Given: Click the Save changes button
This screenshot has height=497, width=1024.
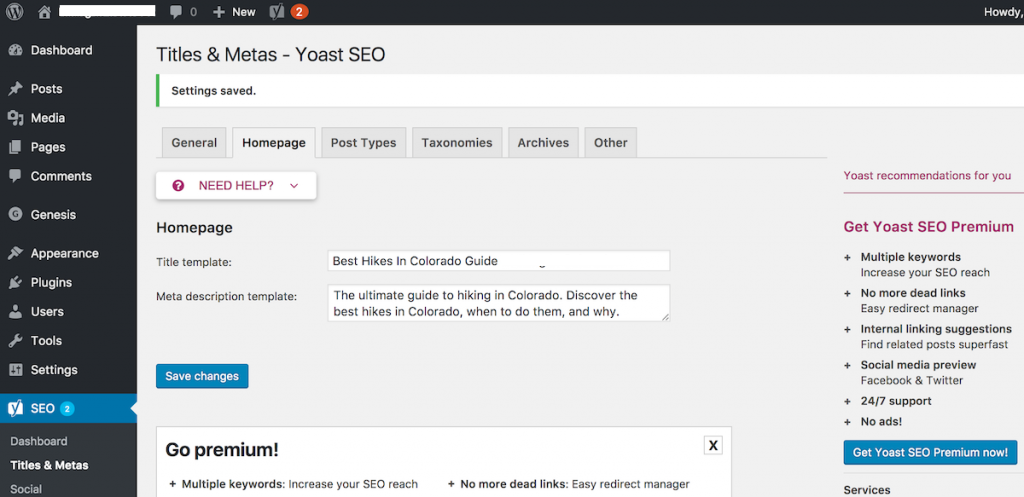Looking at the screenshot, I should pyautogui.click(x=202, y=376).
